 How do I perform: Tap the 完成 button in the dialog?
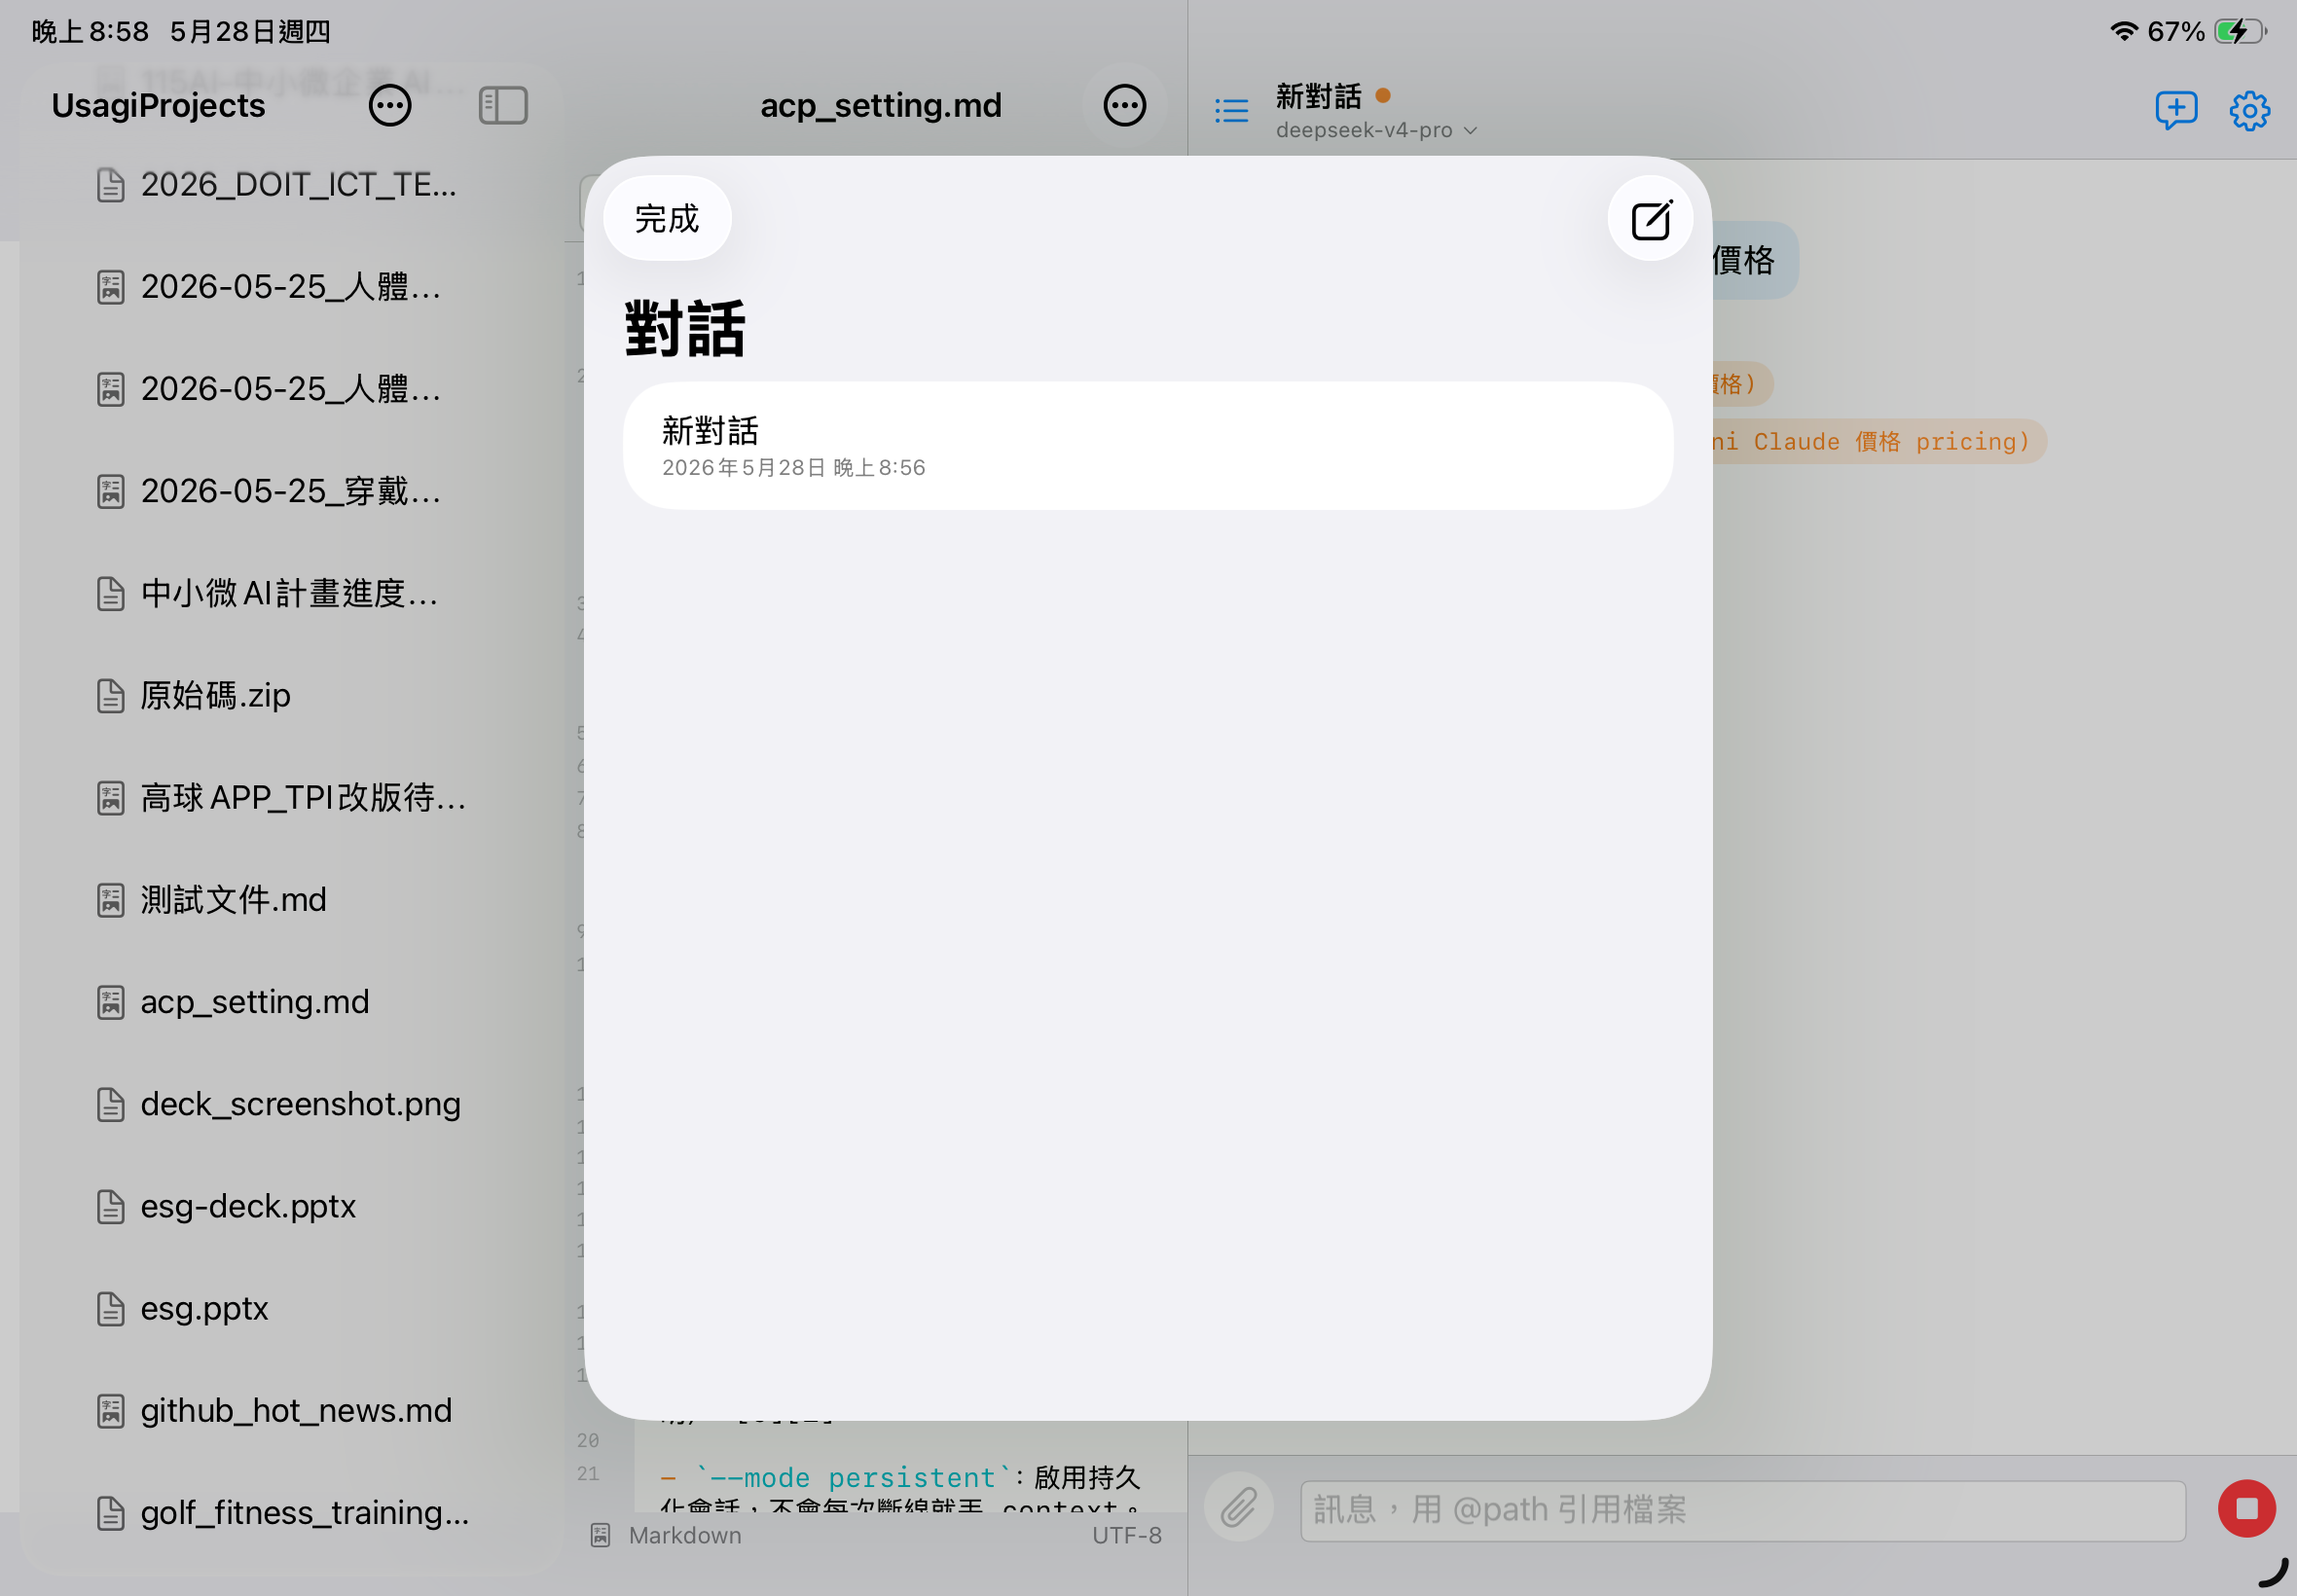(x=667, y=219)
